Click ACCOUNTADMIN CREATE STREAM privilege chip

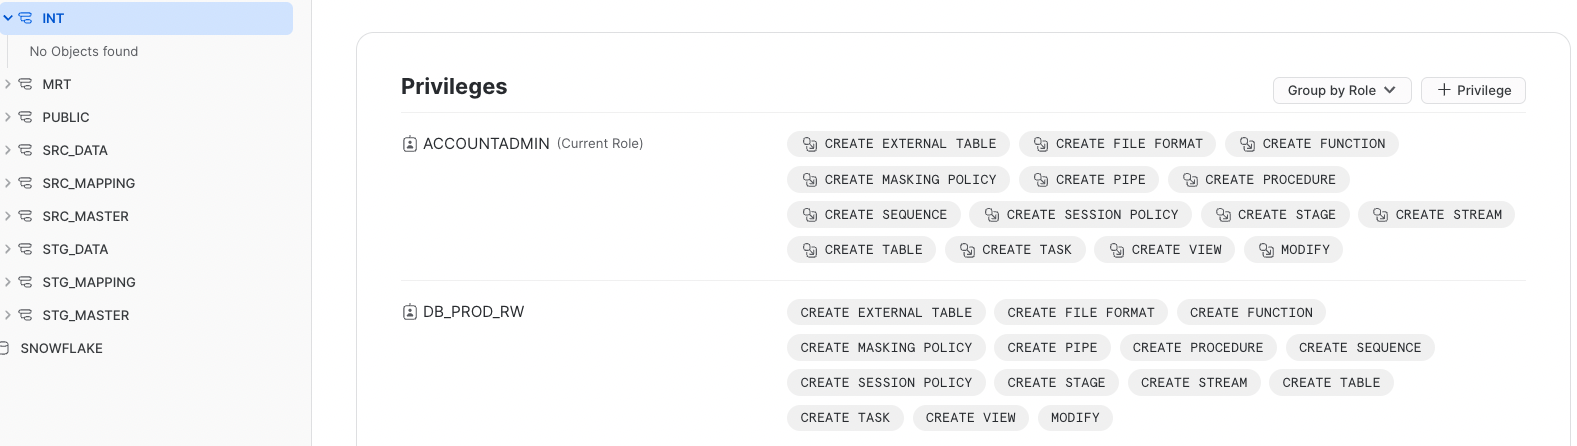coord(1436,215)
